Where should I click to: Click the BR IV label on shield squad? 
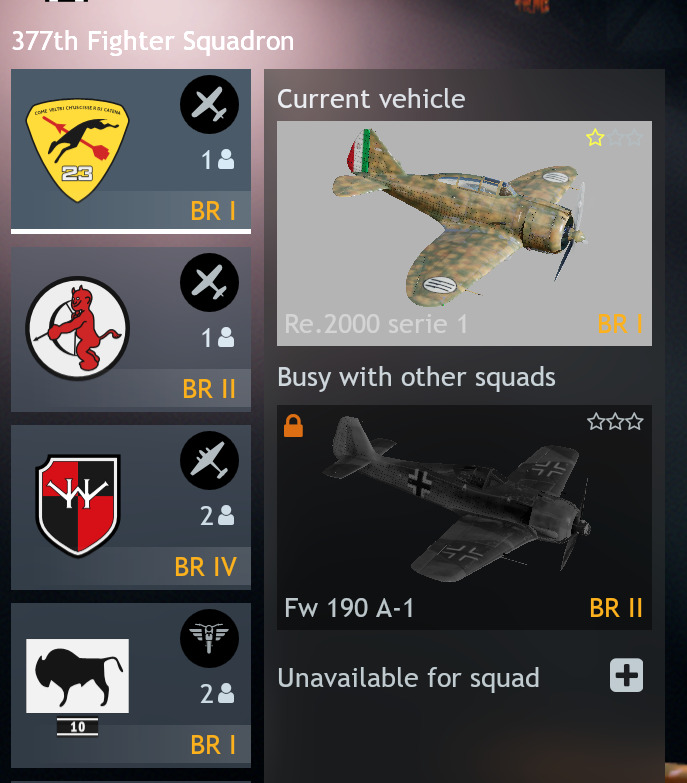(205, 567)
